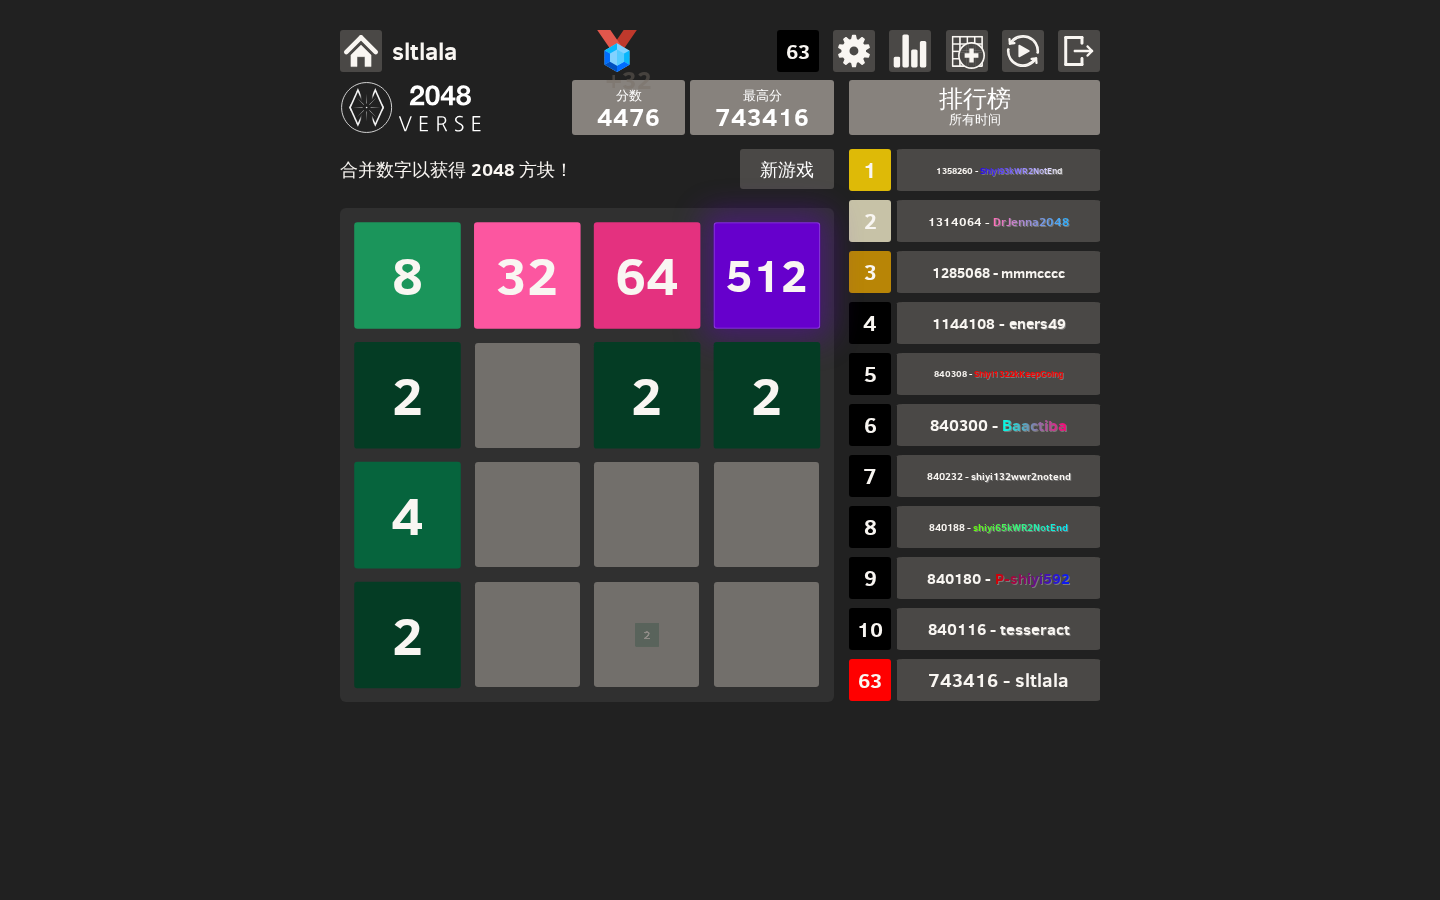Open leaderboard entry 743416 - sltlala
The height and width of the screenshot is (900, 1440).
[x=998, y=680]
